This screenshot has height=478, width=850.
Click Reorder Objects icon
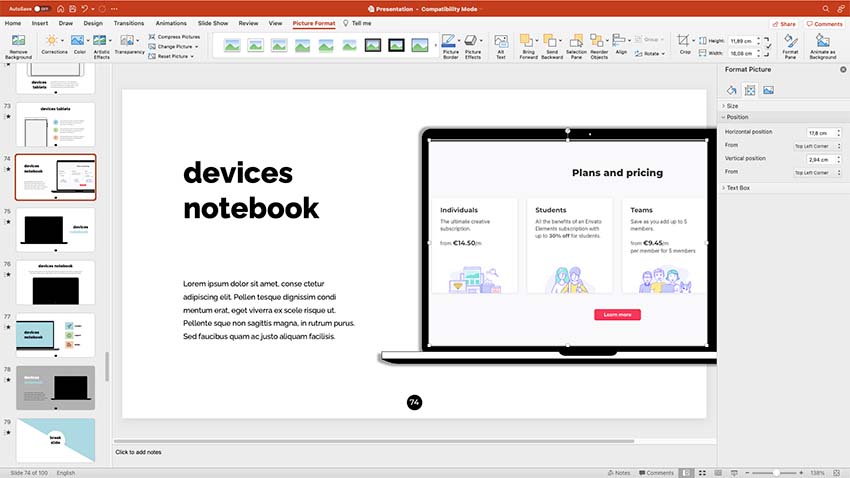coord(597,41)
